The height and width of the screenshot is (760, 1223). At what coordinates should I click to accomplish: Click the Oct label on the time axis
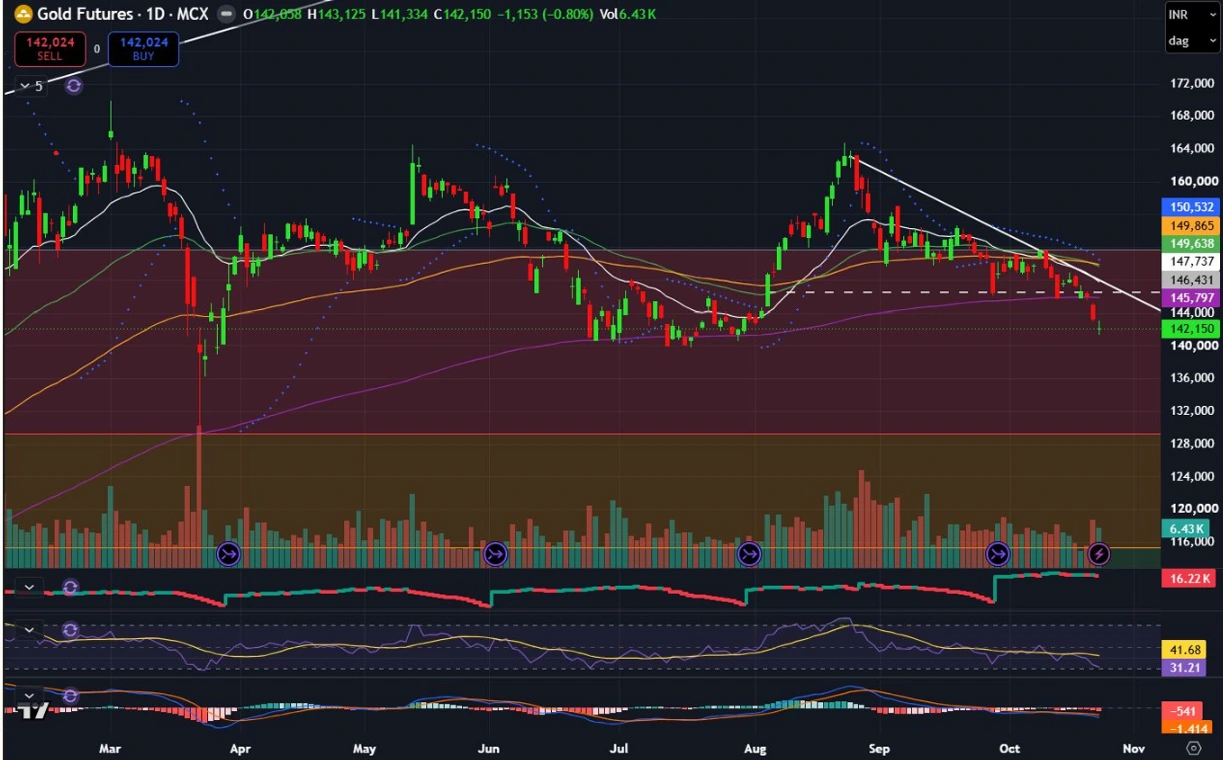pos(1010,748)
